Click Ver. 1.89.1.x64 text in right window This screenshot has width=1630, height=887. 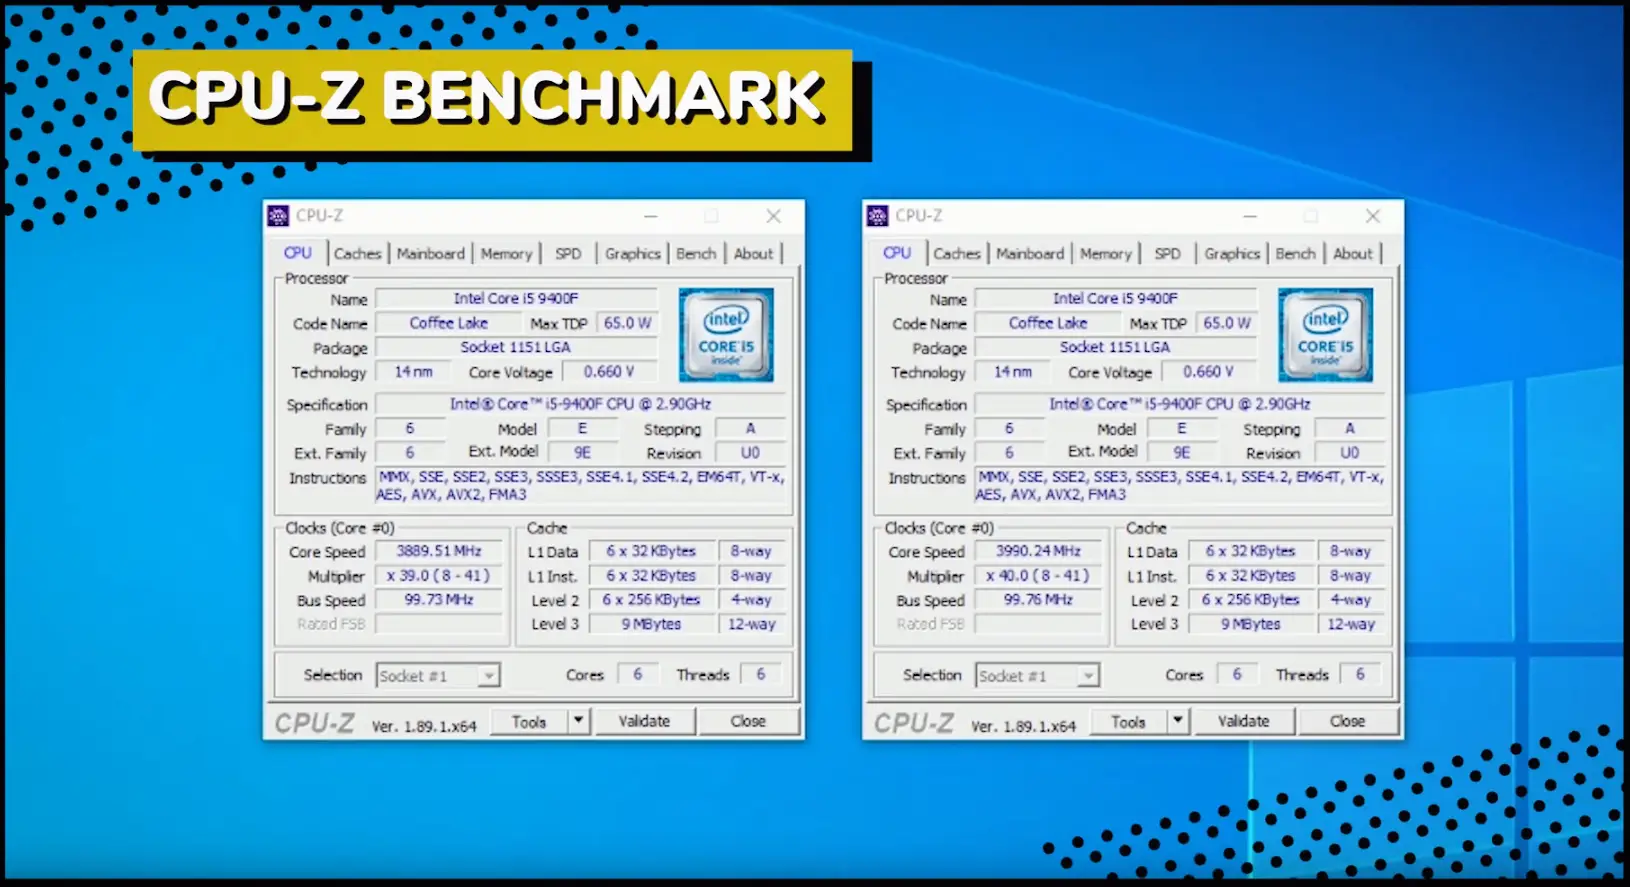click(x=1023, y=727)
